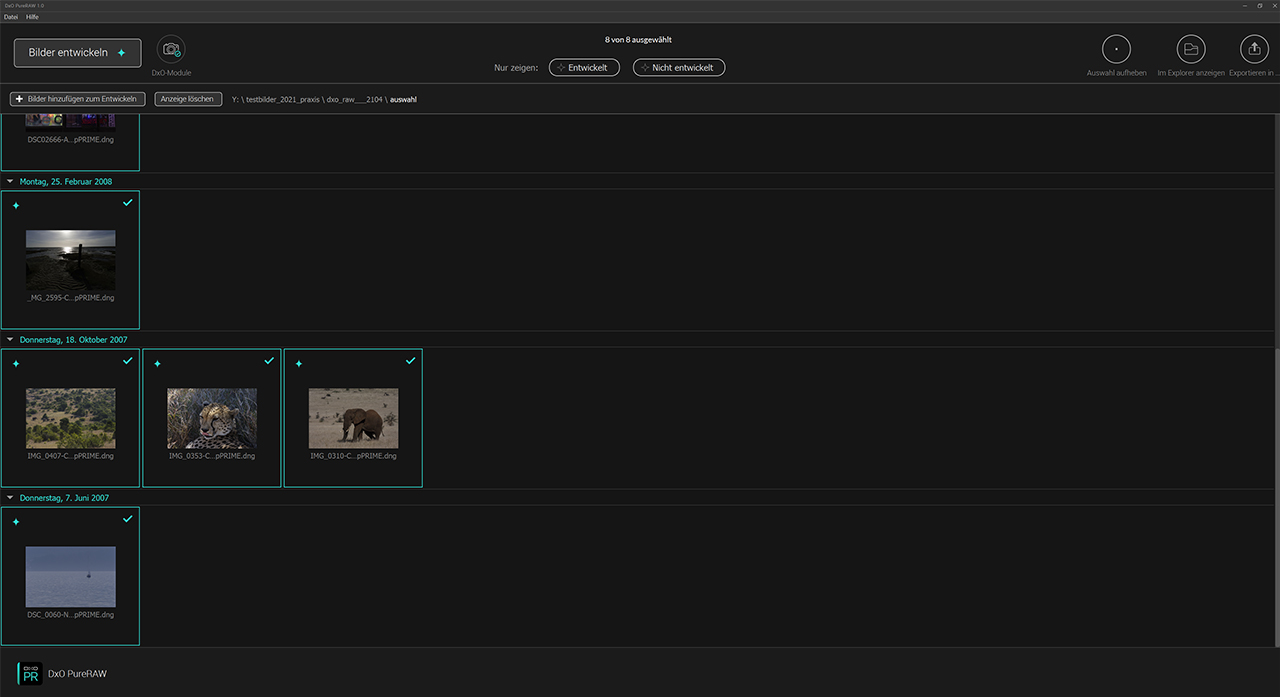Click Im Explorer anzeigen folder icon
Image resolution: width=1280 pixels, height=697 pixels.
(1190, 49)
